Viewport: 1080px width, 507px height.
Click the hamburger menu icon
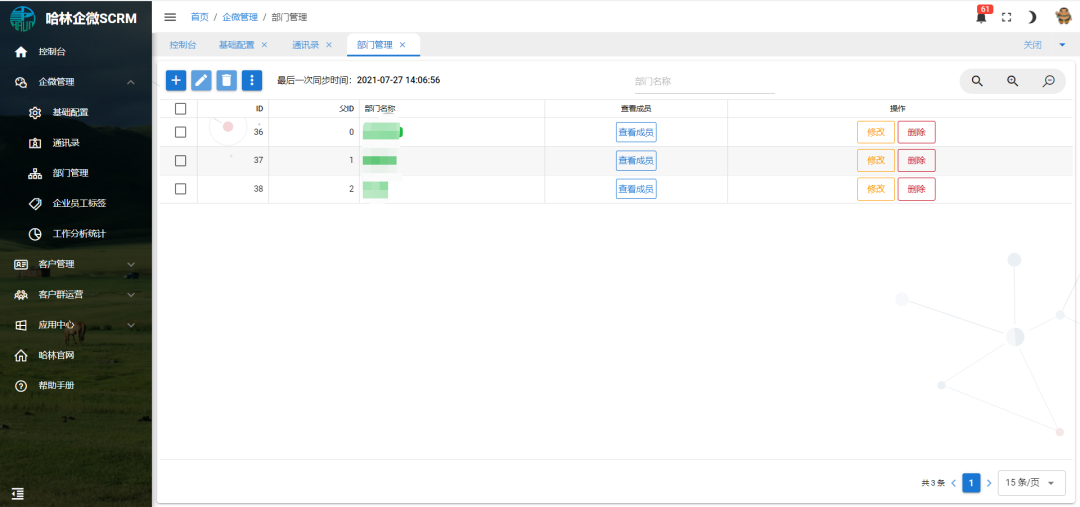pos(170,17)
